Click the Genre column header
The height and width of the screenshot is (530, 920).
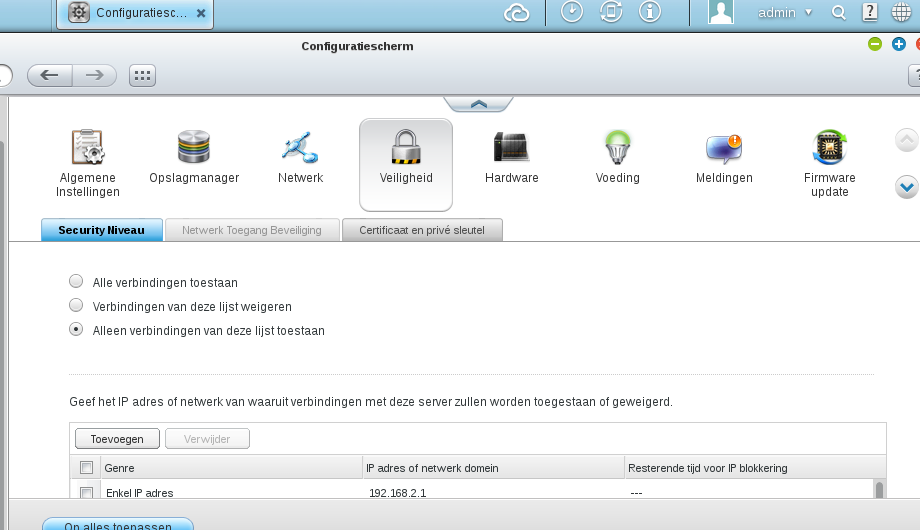click(231, 468)
